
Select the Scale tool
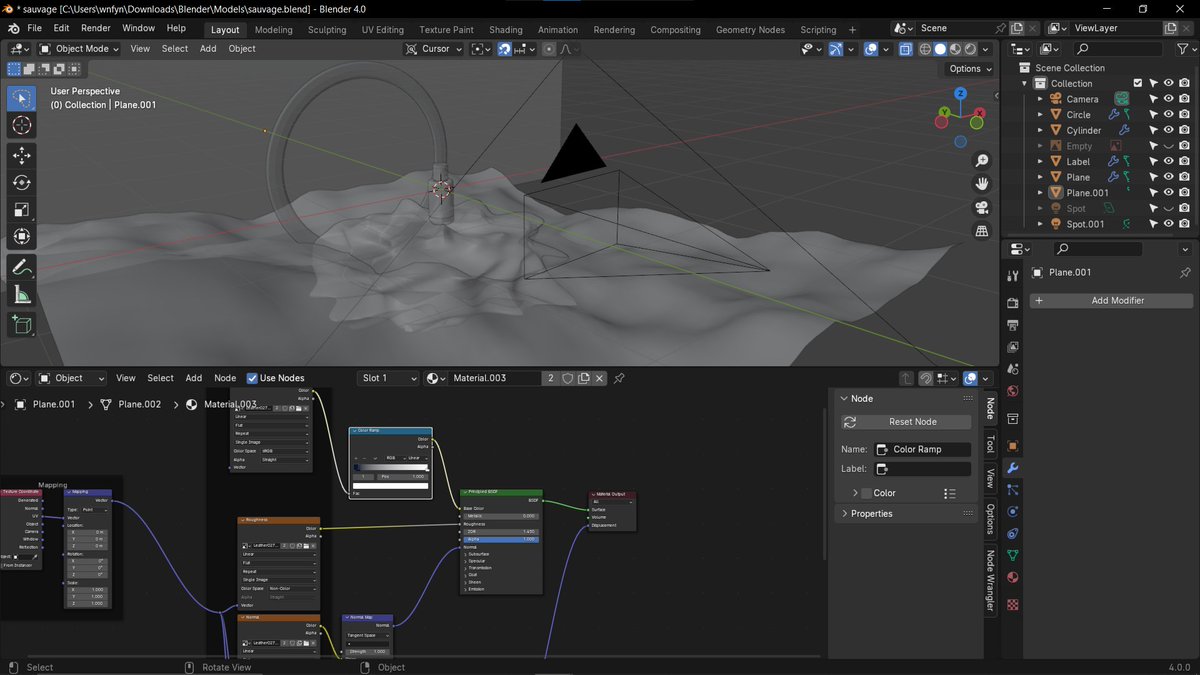[22, 209]
